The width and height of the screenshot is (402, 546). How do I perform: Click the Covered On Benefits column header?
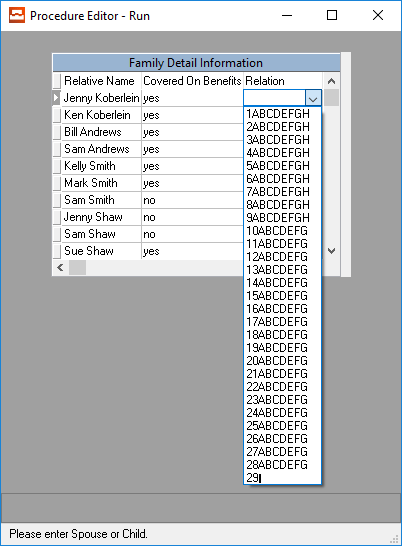click(x=192, y=81)
